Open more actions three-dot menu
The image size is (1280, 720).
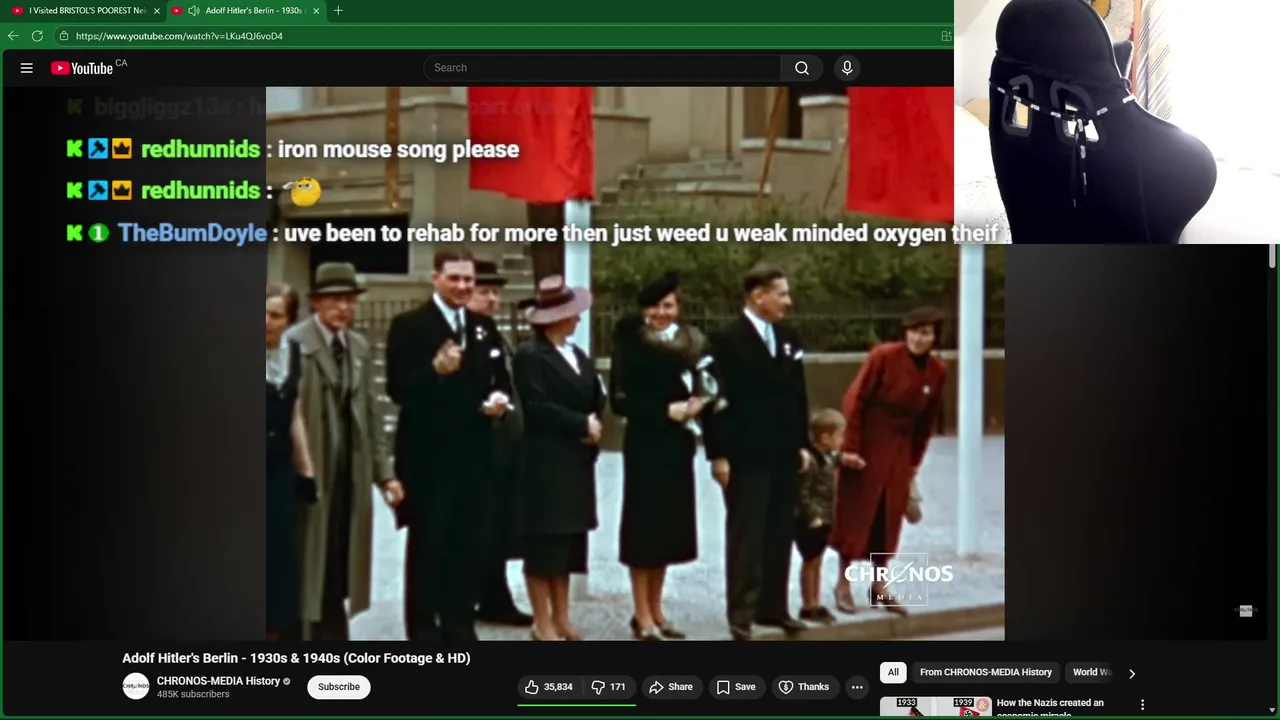(857, 687)
